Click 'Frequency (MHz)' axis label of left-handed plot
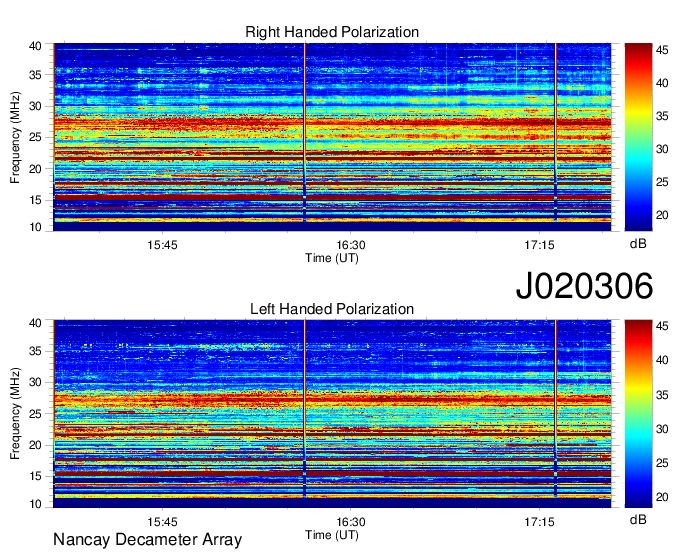The height and width of the screenshot is (552, 680). pos(15,414)
